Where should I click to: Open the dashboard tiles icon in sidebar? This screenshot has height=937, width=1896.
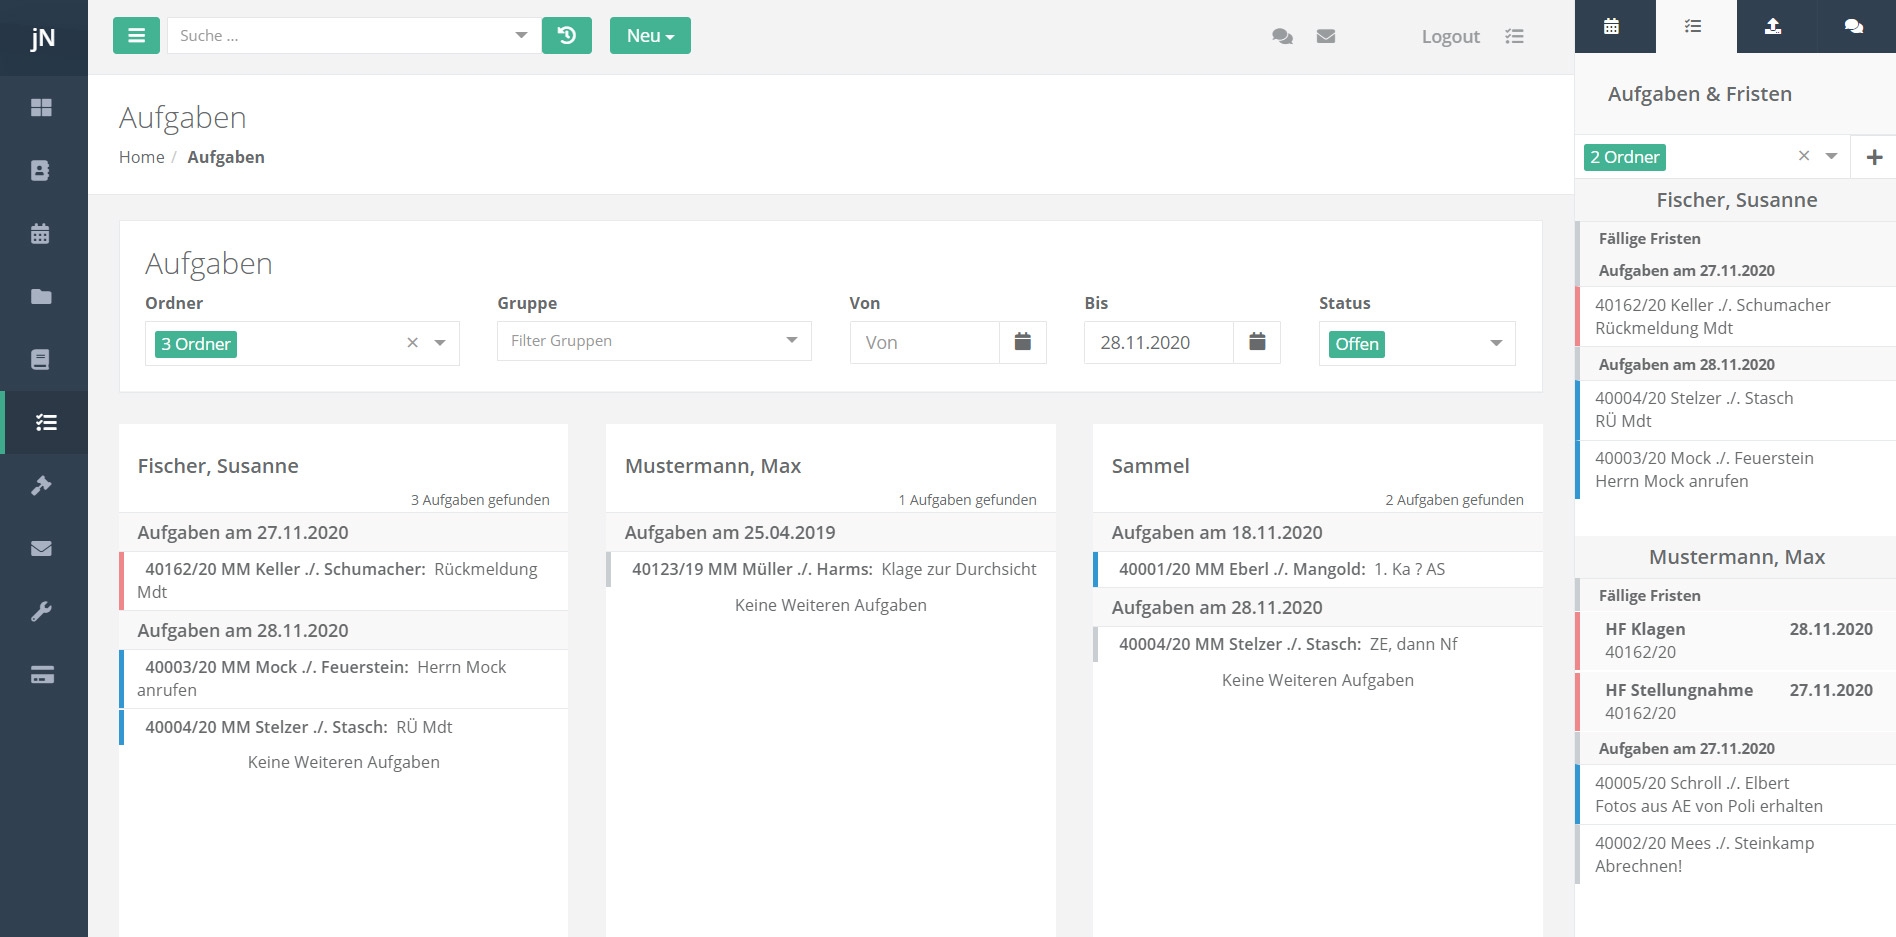click(x=41, y=108)
